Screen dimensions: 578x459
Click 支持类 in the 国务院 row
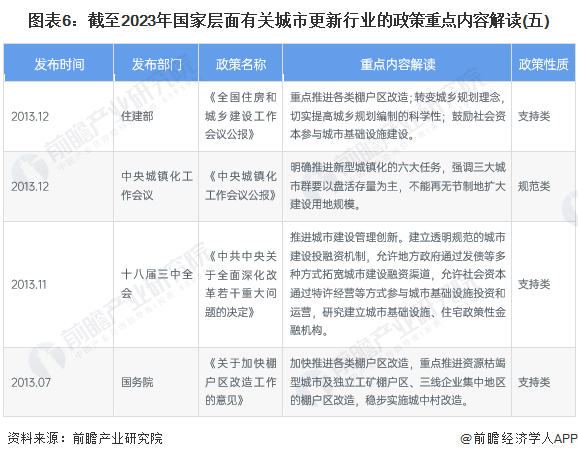point(534,382)
